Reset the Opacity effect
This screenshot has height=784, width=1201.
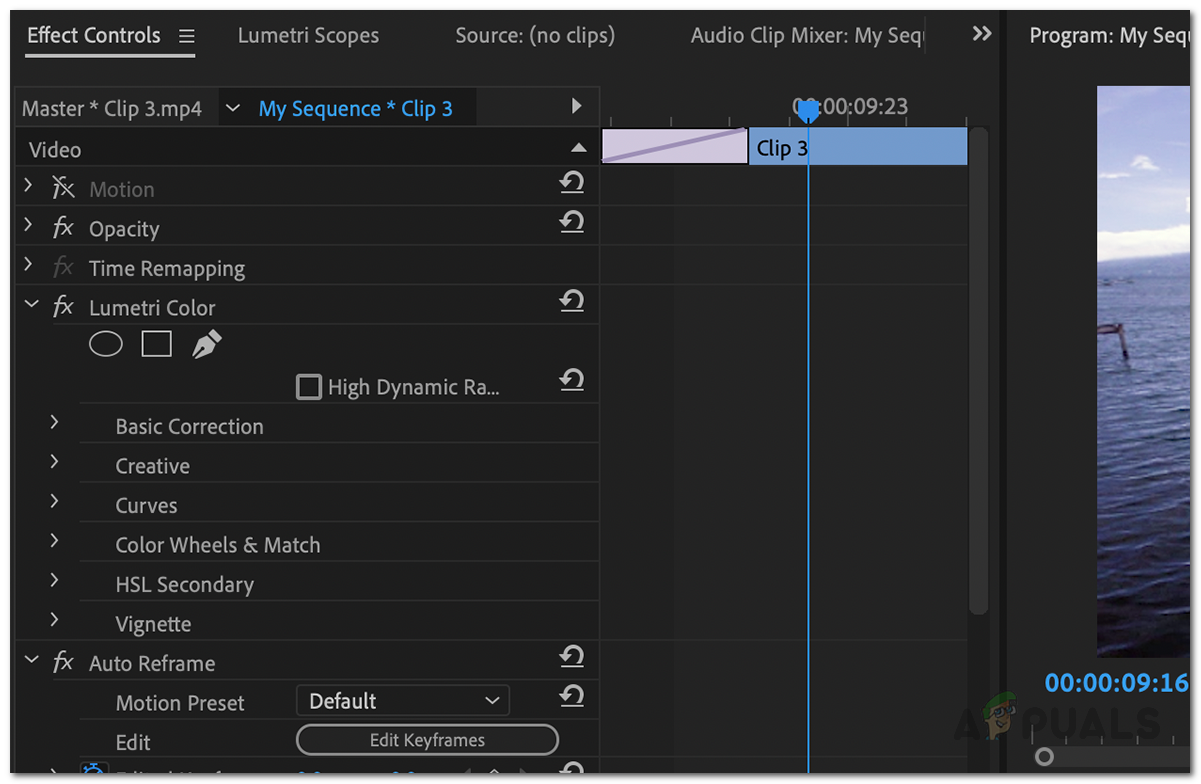572,222
